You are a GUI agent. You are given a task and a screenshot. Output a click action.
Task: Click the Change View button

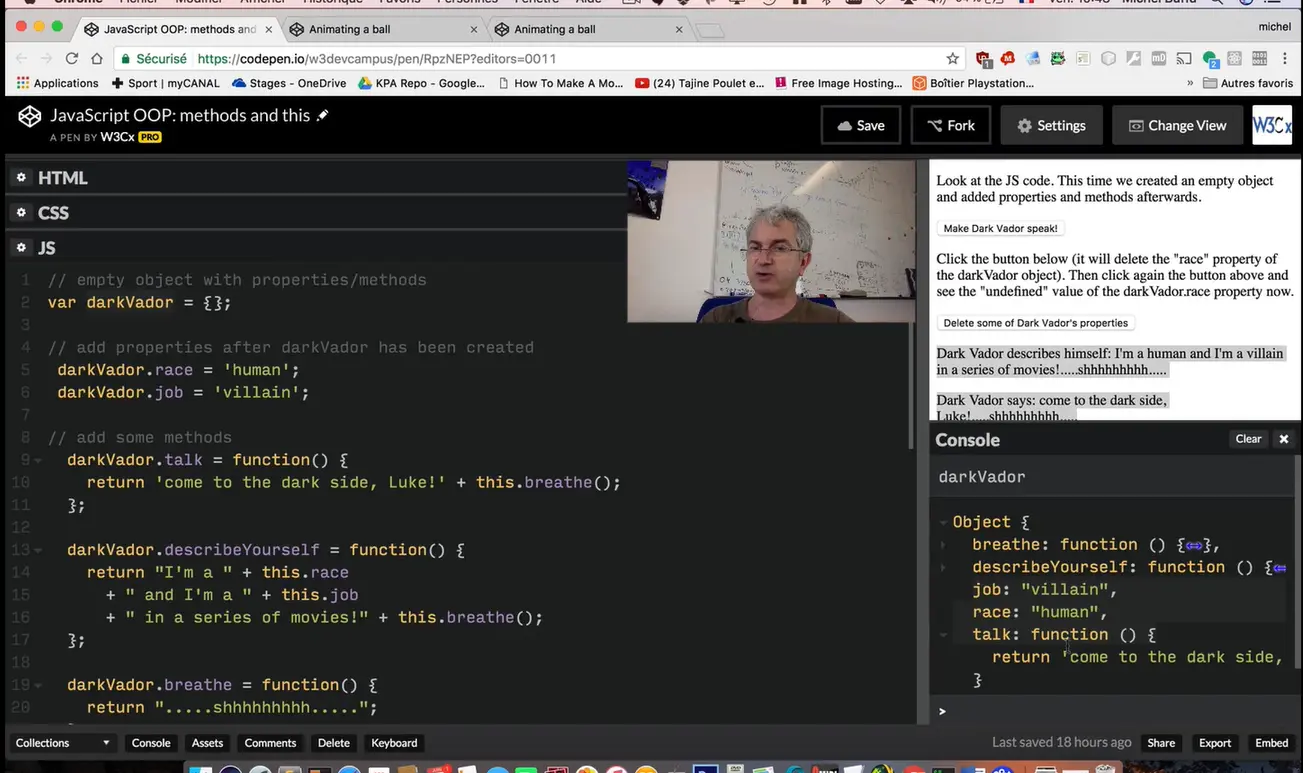[1177, 125]
